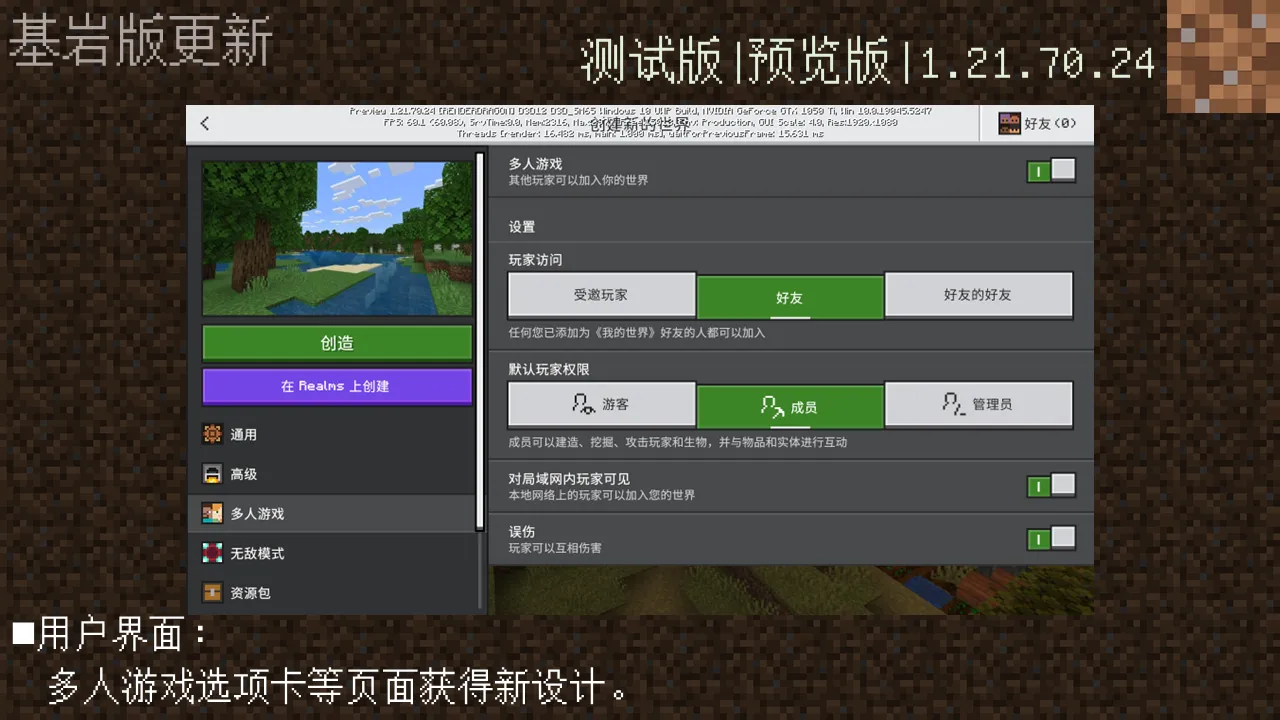The width and height of the screenshot is (1280, 720).
Task: Click the 默认玩家权限 label
Action: click(x=549, y=369)
